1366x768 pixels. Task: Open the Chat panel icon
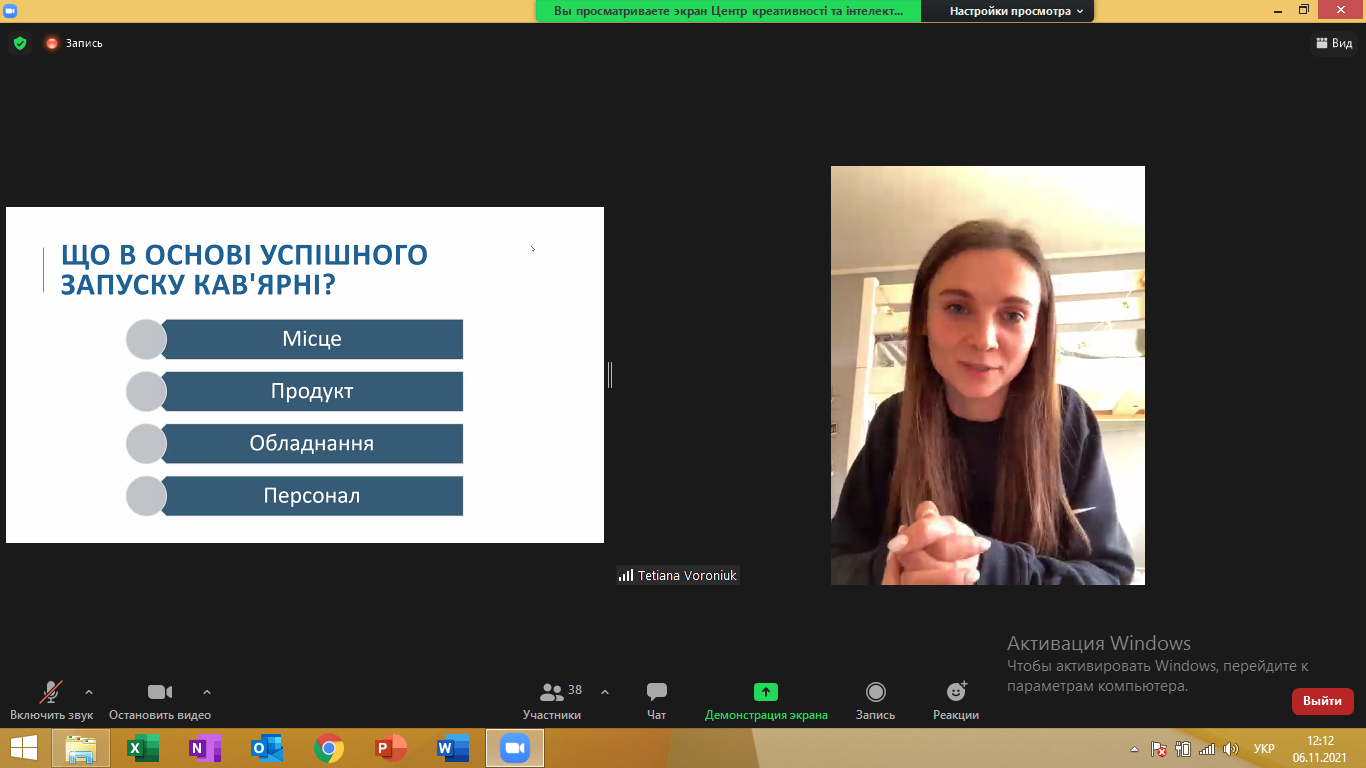tap(656, 692)
